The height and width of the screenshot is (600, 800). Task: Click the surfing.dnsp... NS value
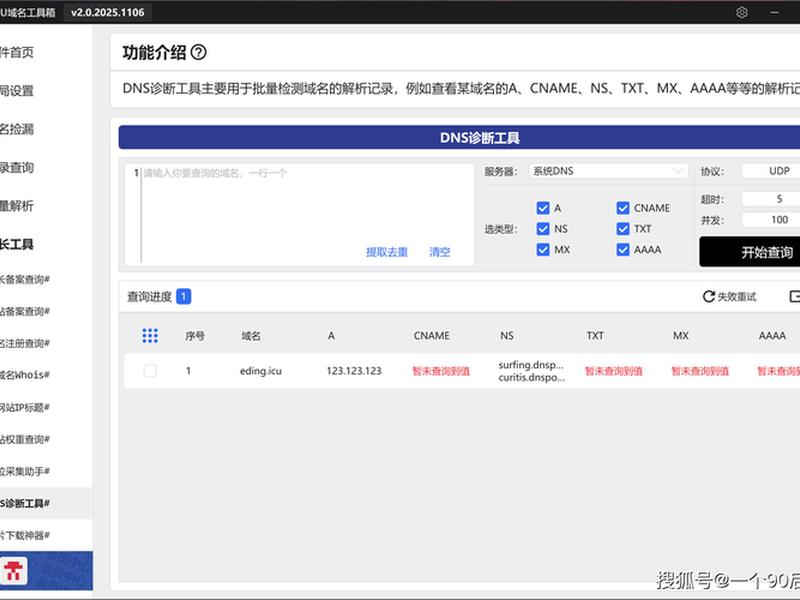point(531,365)
